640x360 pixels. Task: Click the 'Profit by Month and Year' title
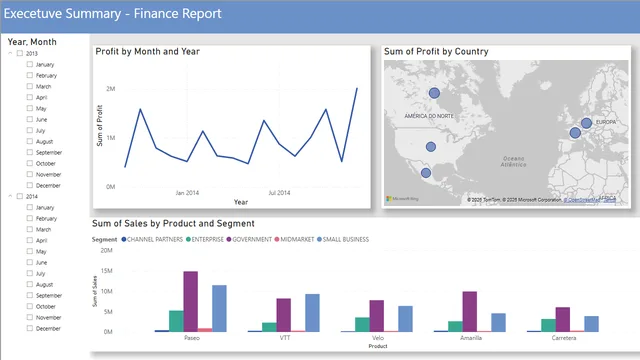[148, 51]
